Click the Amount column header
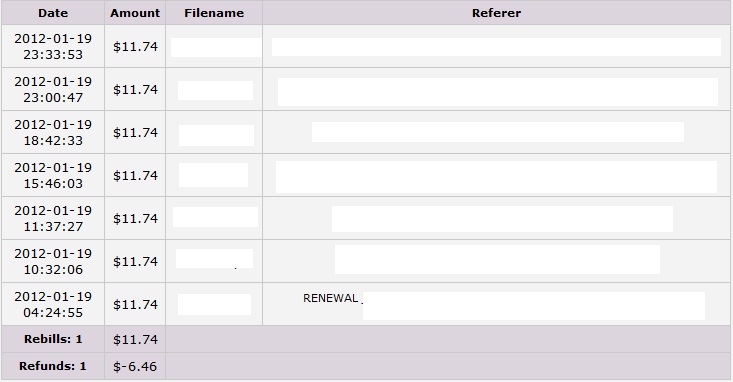Image resolution: width=733 pixels, height=382 pixels. tap(135, 13)
